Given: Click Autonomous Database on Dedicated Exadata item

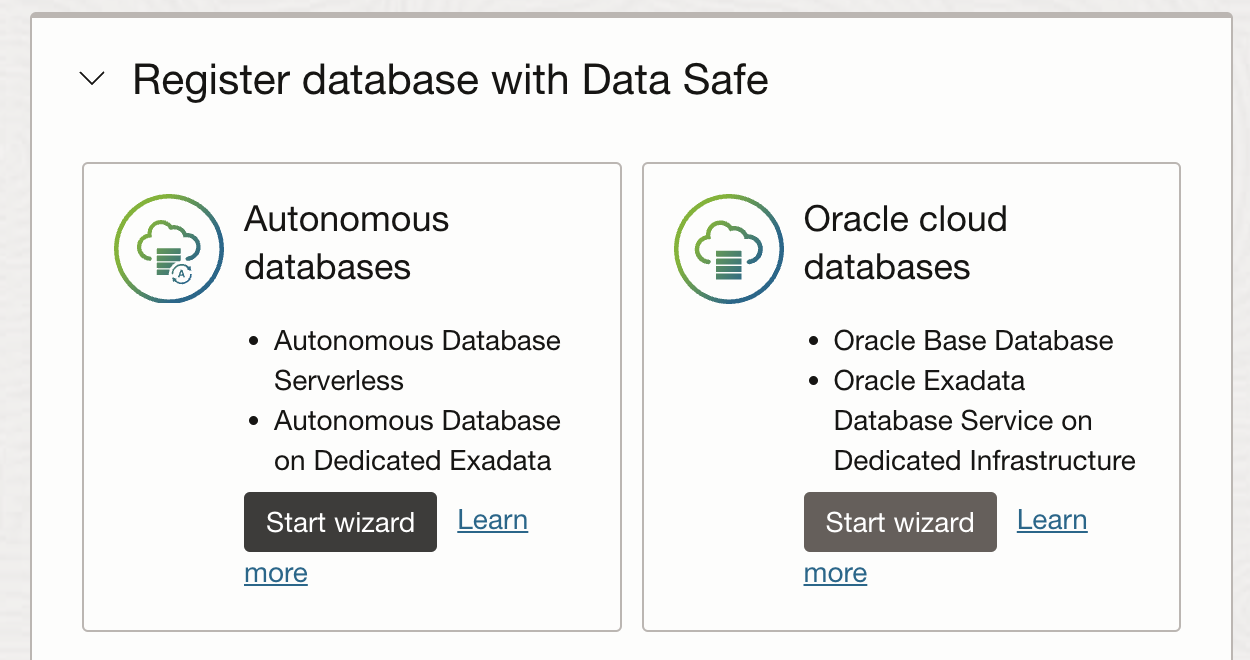Looking at the screenshot, I should click(x=417, y=441).
